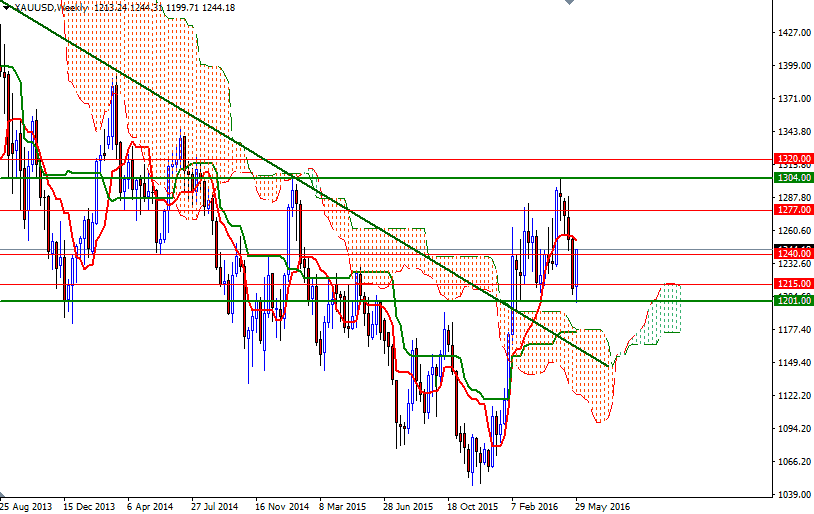Screen dimensions: 814x514
Task: Click the 8 Mar 2015 date label
Action: click(x=342, y=507)
